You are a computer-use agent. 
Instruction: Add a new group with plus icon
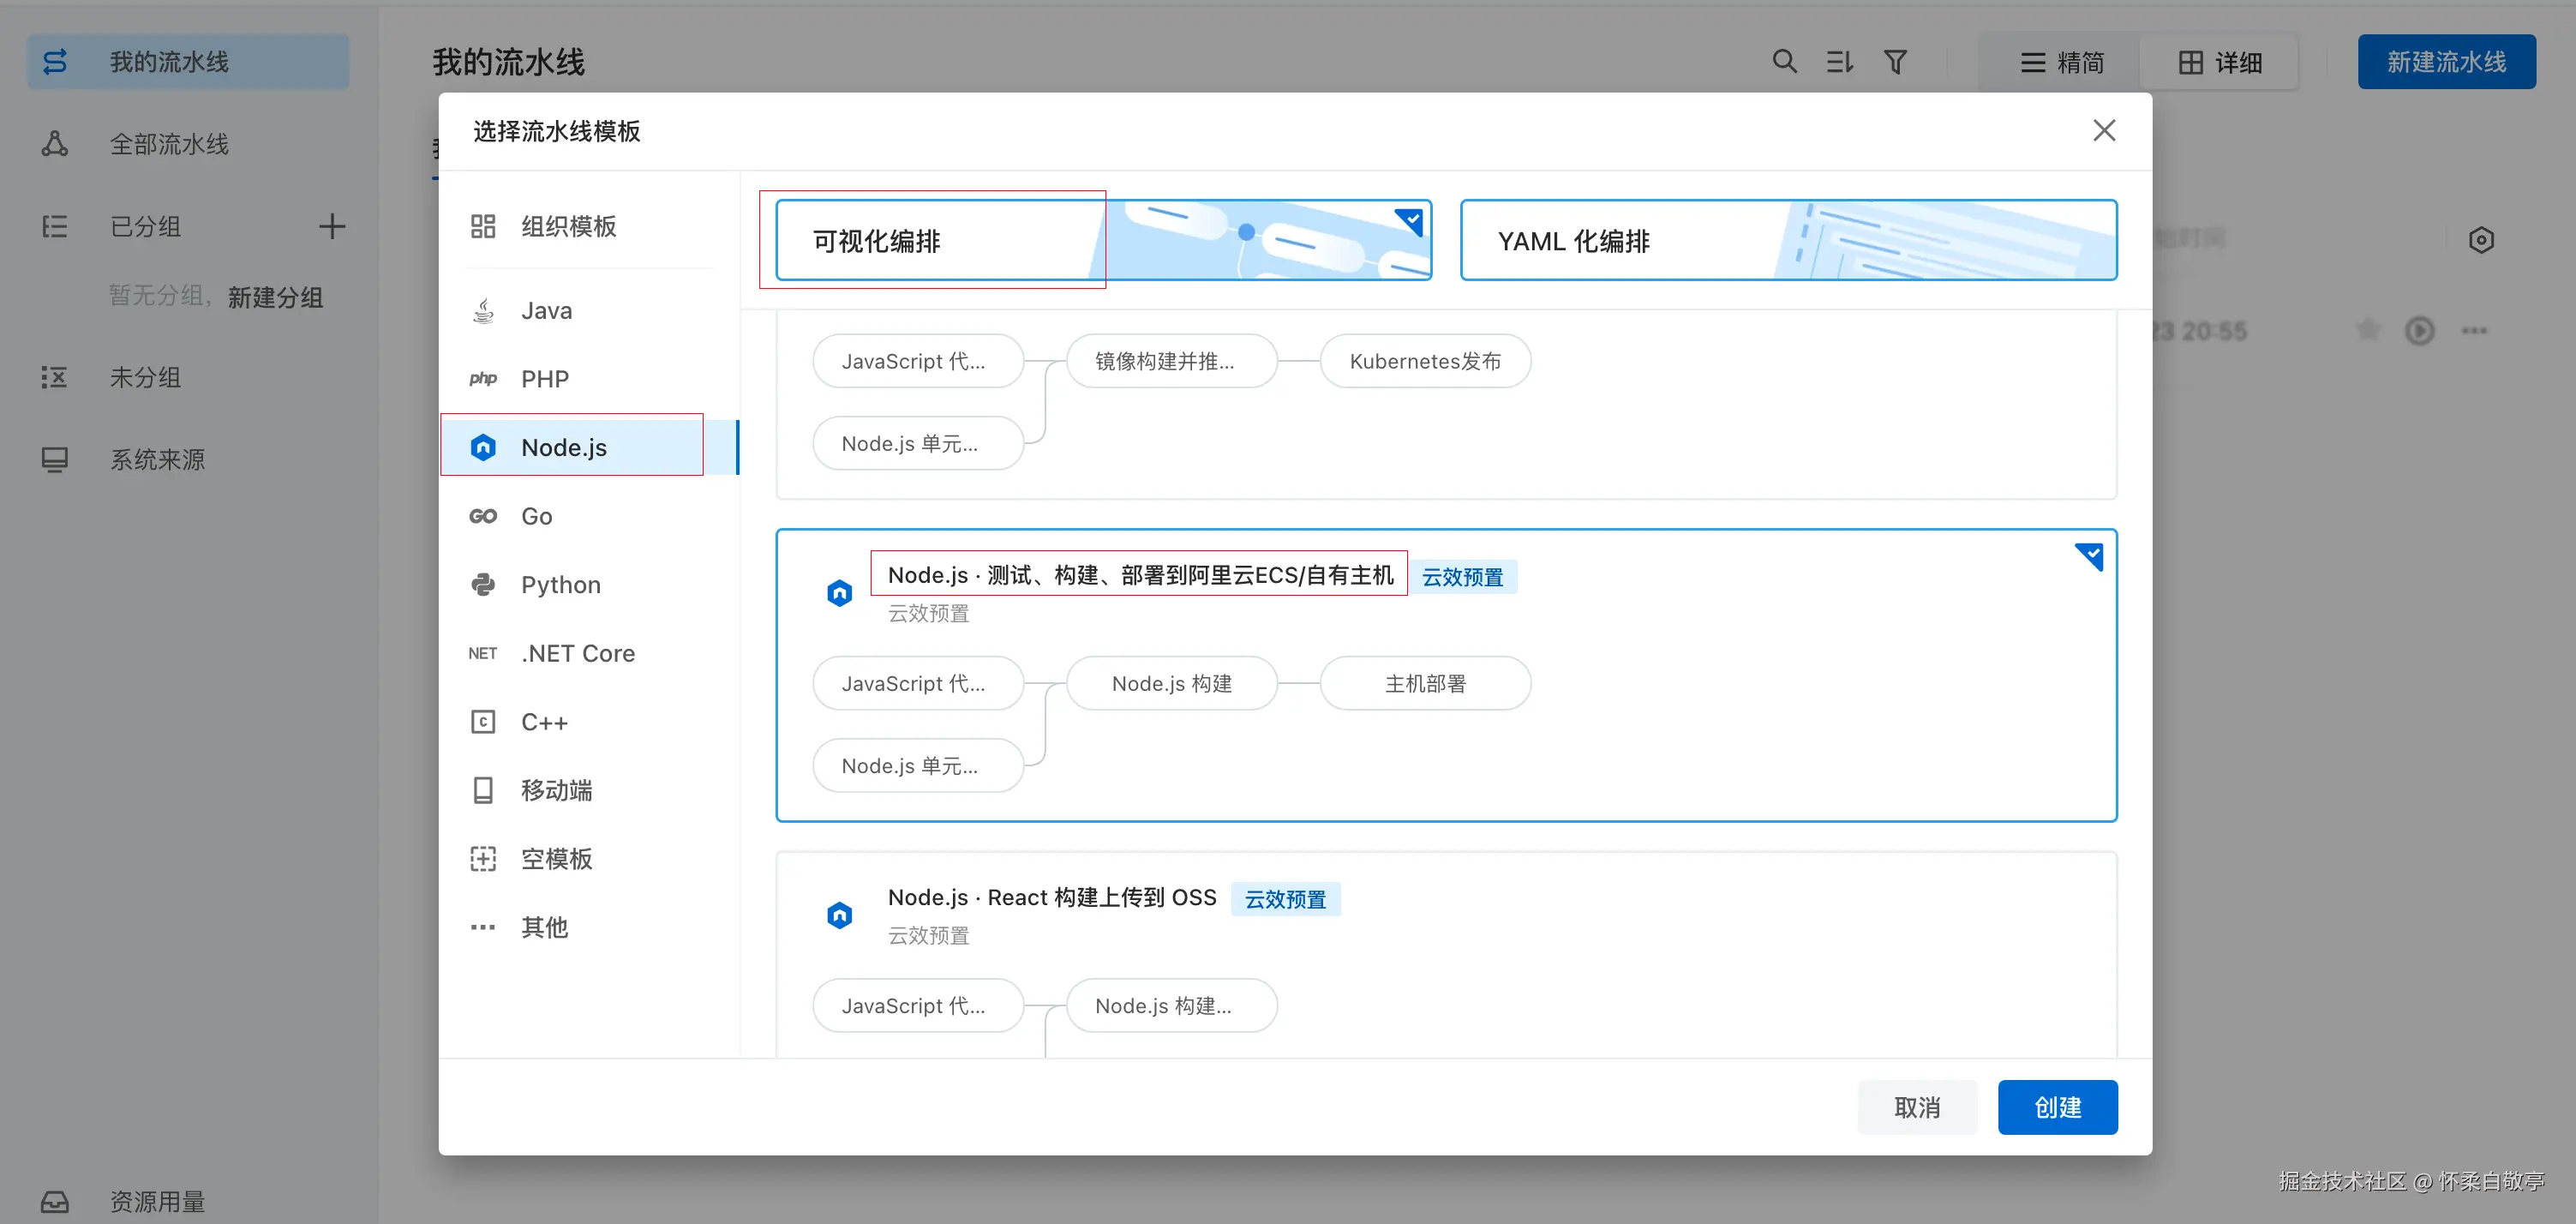click(332, 226)
